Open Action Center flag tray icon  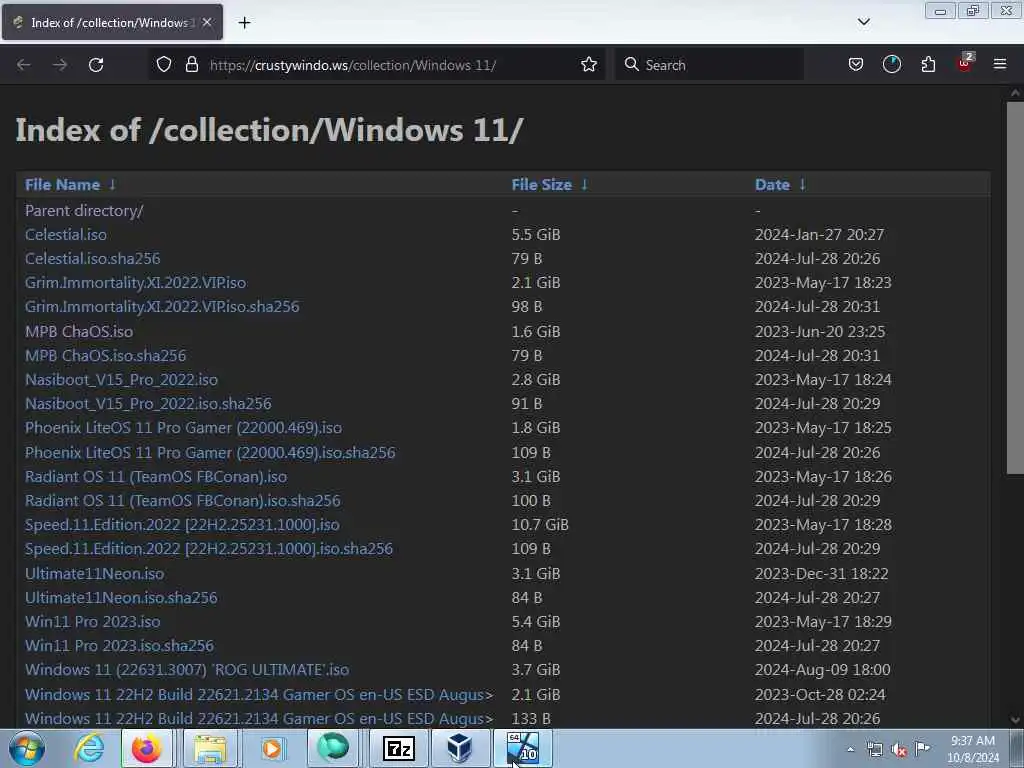(922, 749)
